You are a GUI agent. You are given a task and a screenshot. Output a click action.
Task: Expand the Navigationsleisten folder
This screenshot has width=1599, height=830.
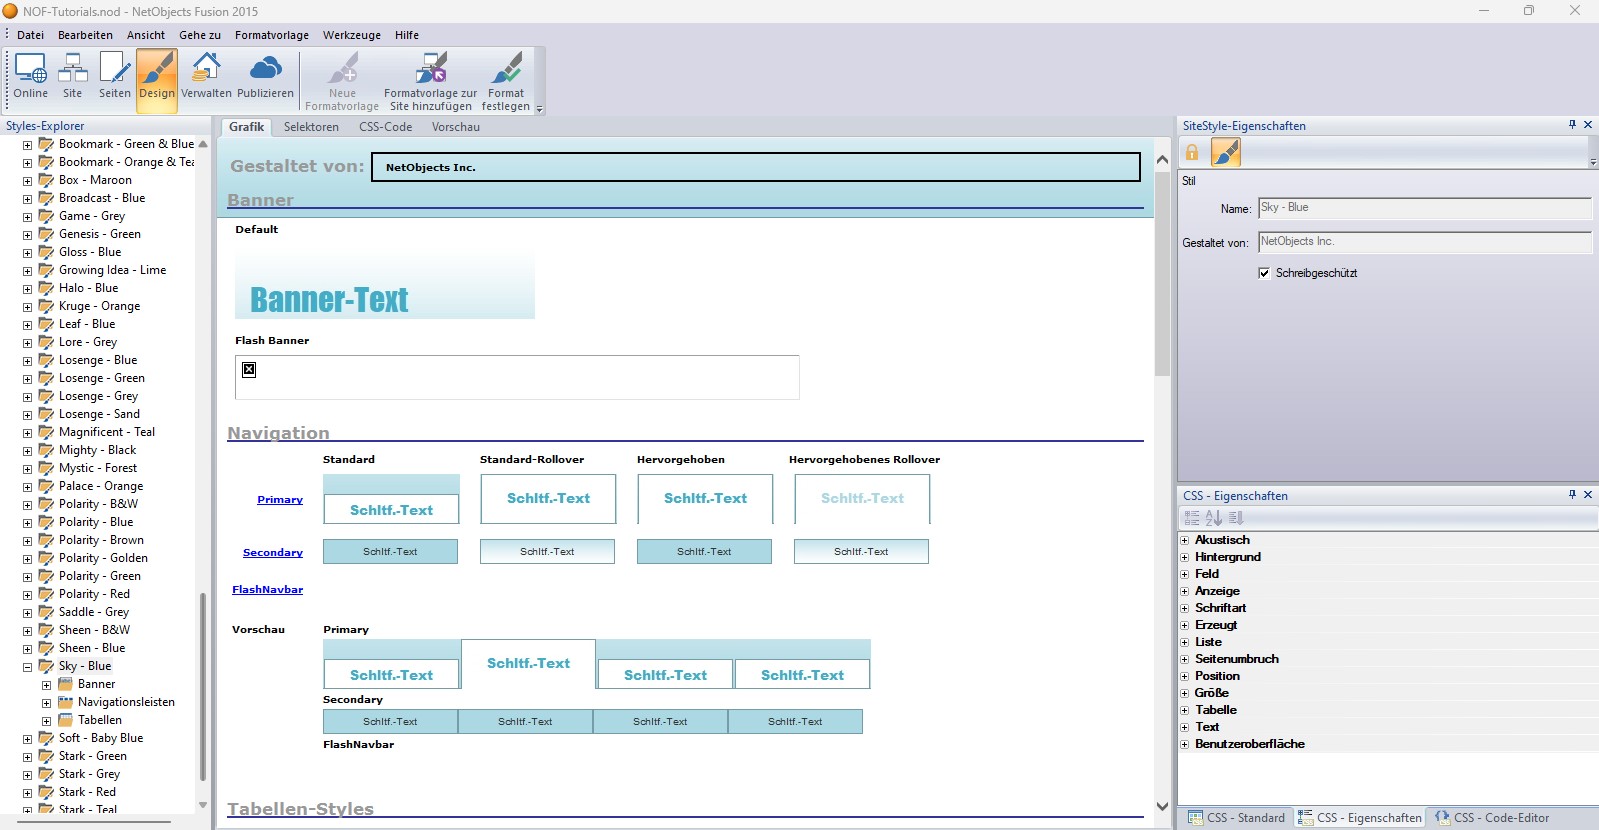point(46,703)
